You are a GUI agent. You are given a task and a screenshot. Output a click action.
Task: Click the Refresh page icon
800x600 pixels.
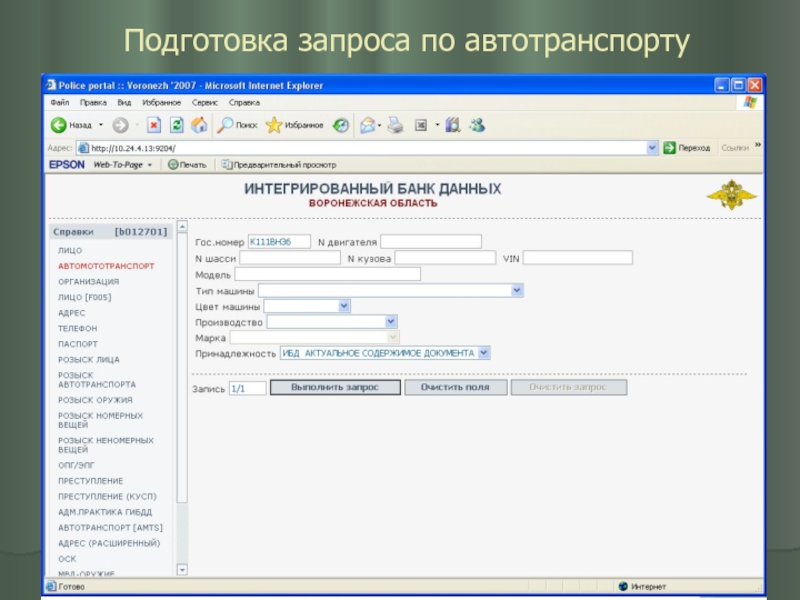click(176, 125)
